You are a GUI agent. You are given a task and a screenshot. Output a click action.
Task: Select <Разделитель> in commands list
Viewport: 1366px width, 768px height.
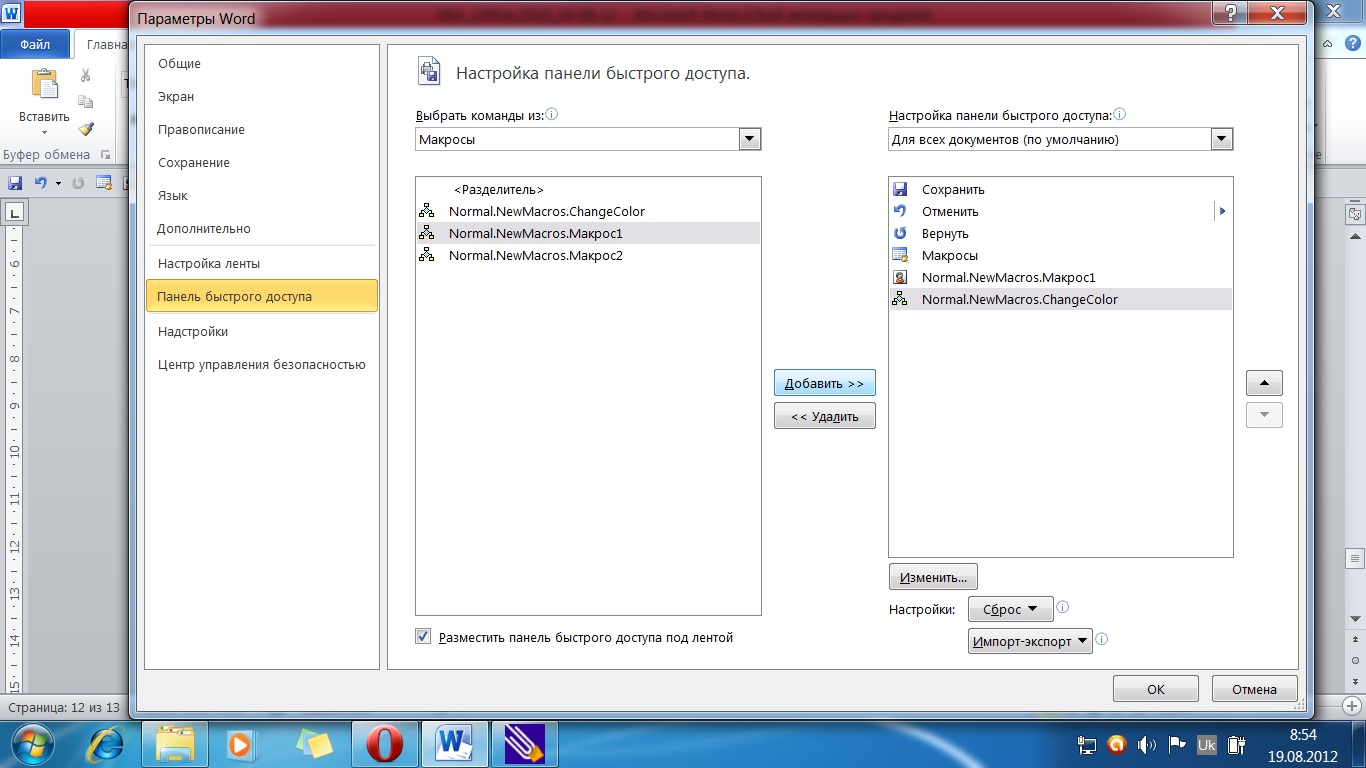coord(588,190)
